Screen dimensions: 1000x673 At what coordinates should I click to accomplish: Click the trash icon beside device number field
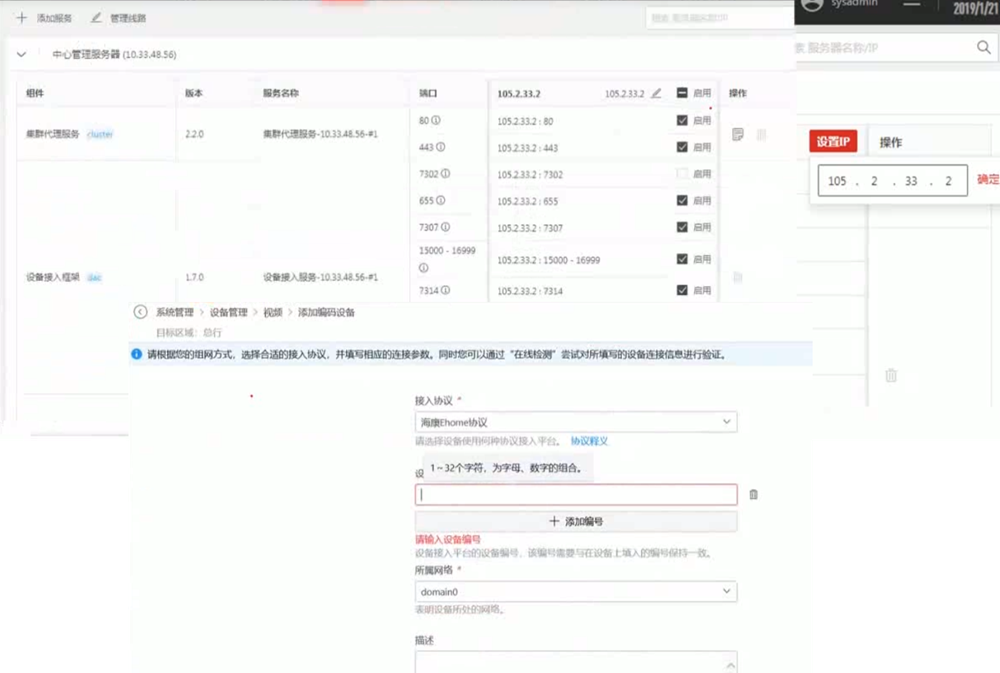point(754,494)
